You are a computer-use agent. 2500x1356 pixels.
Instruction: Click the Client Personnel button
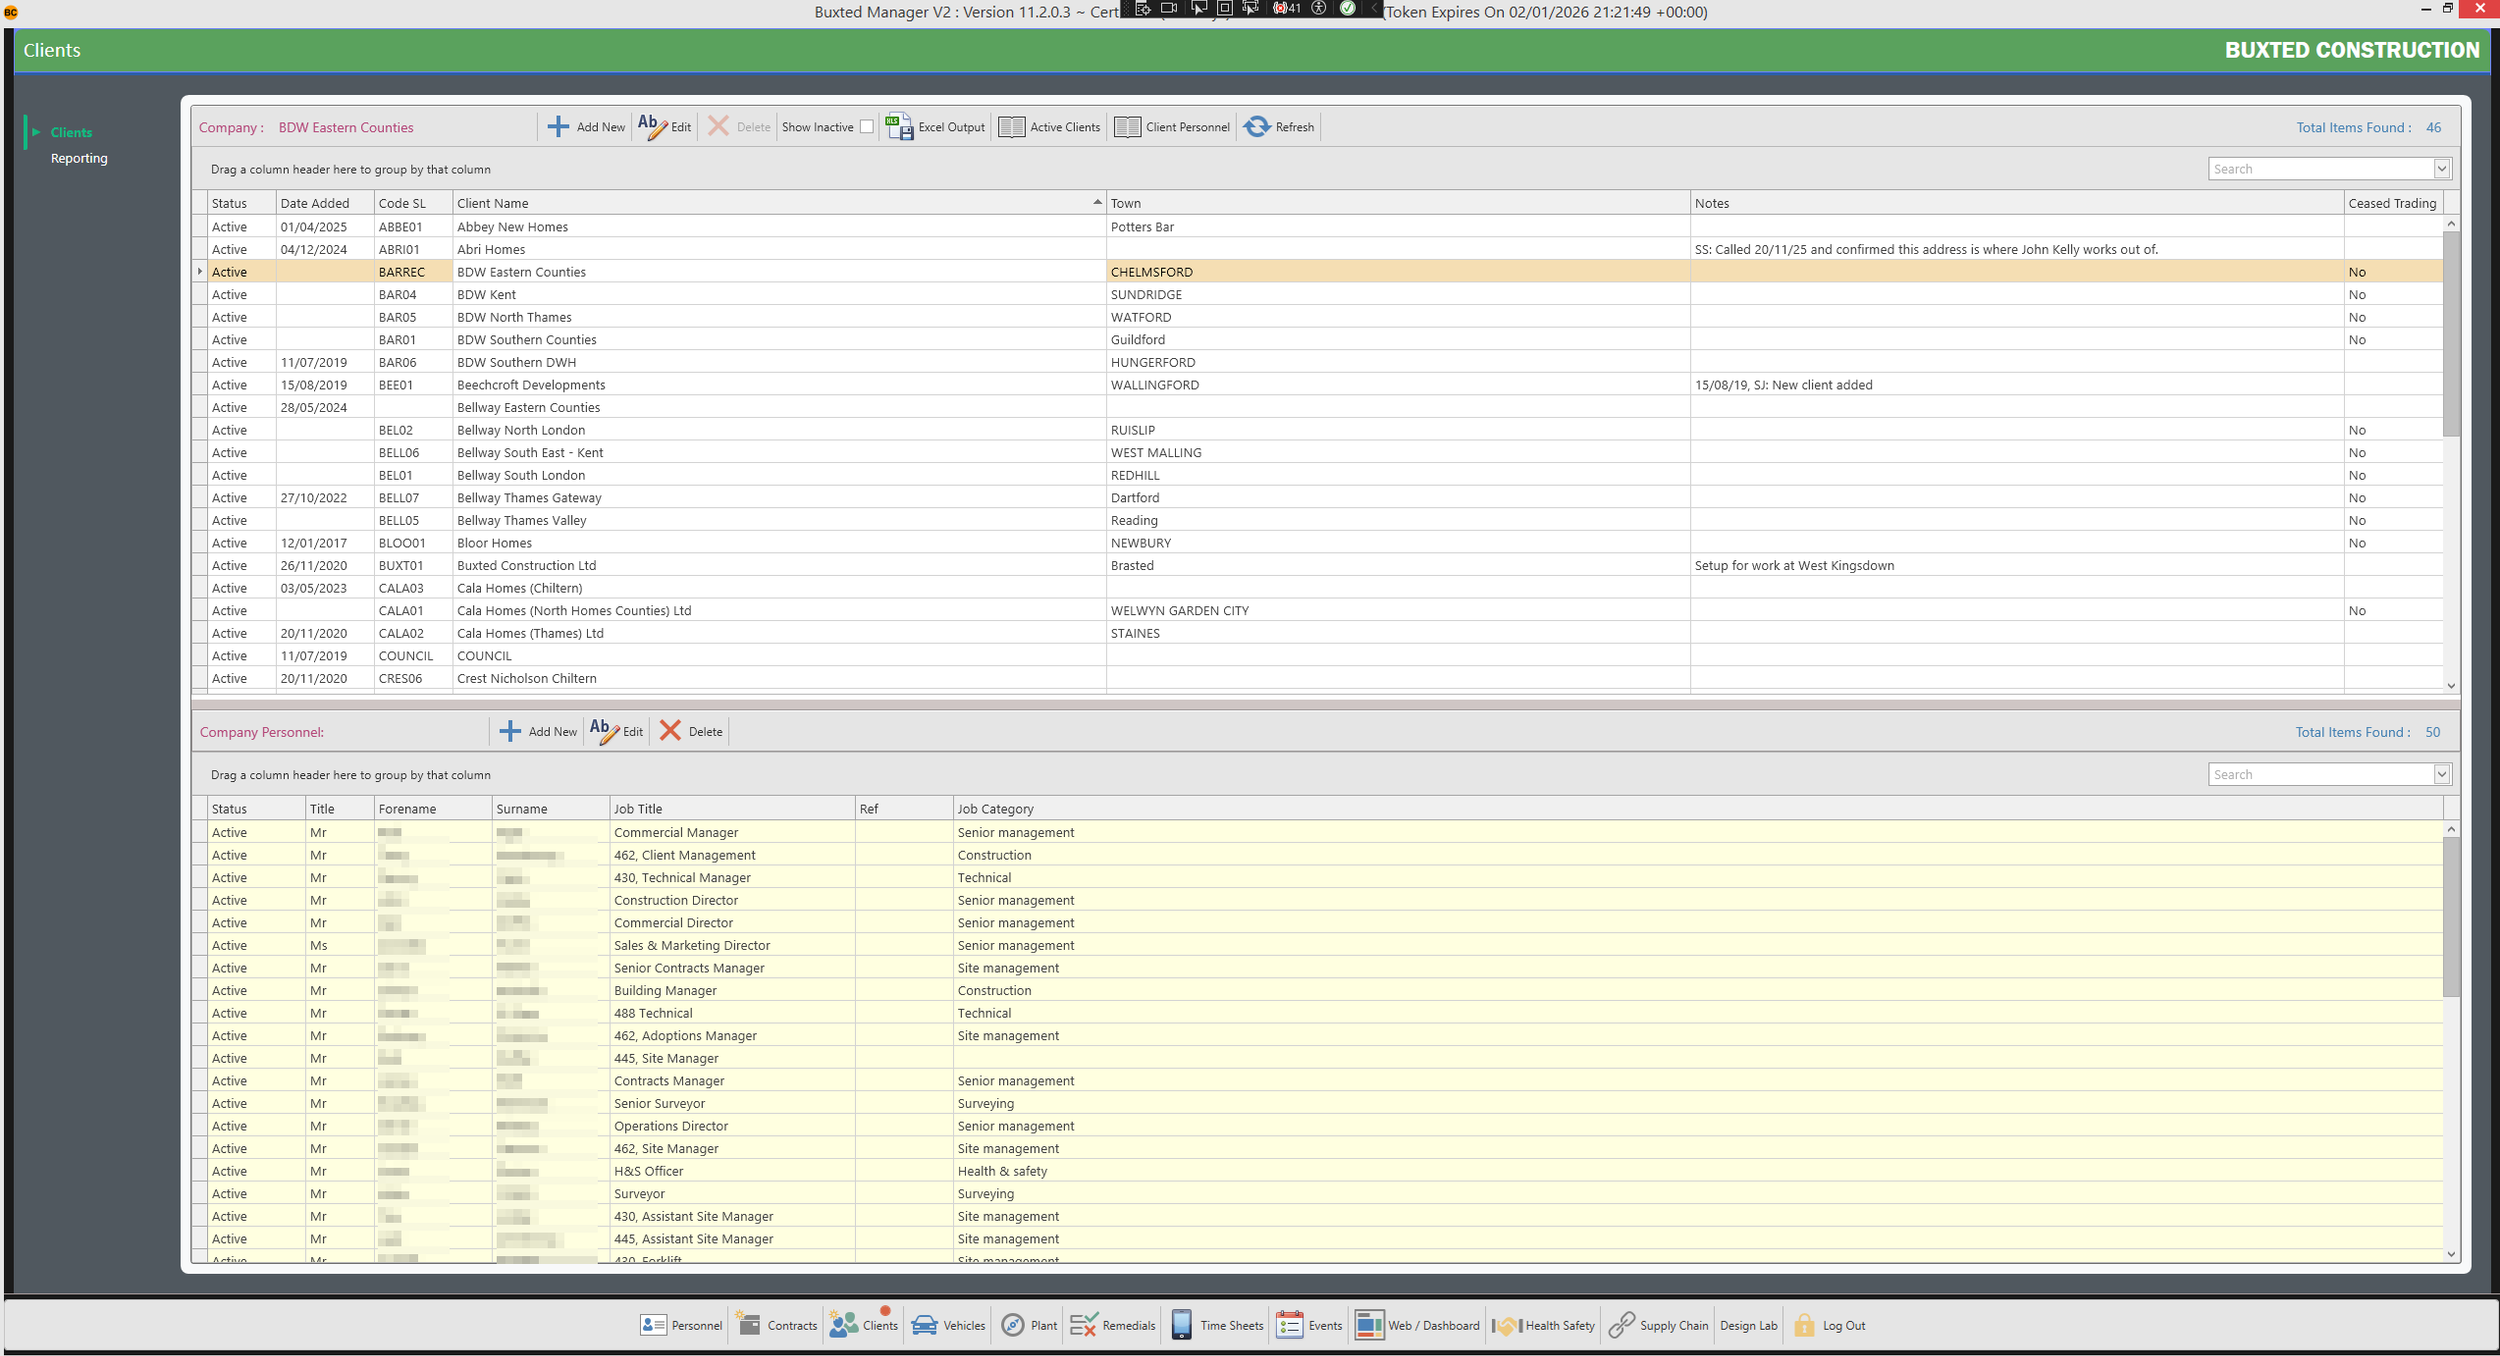pyautogui.click(x=1172, y=127)
